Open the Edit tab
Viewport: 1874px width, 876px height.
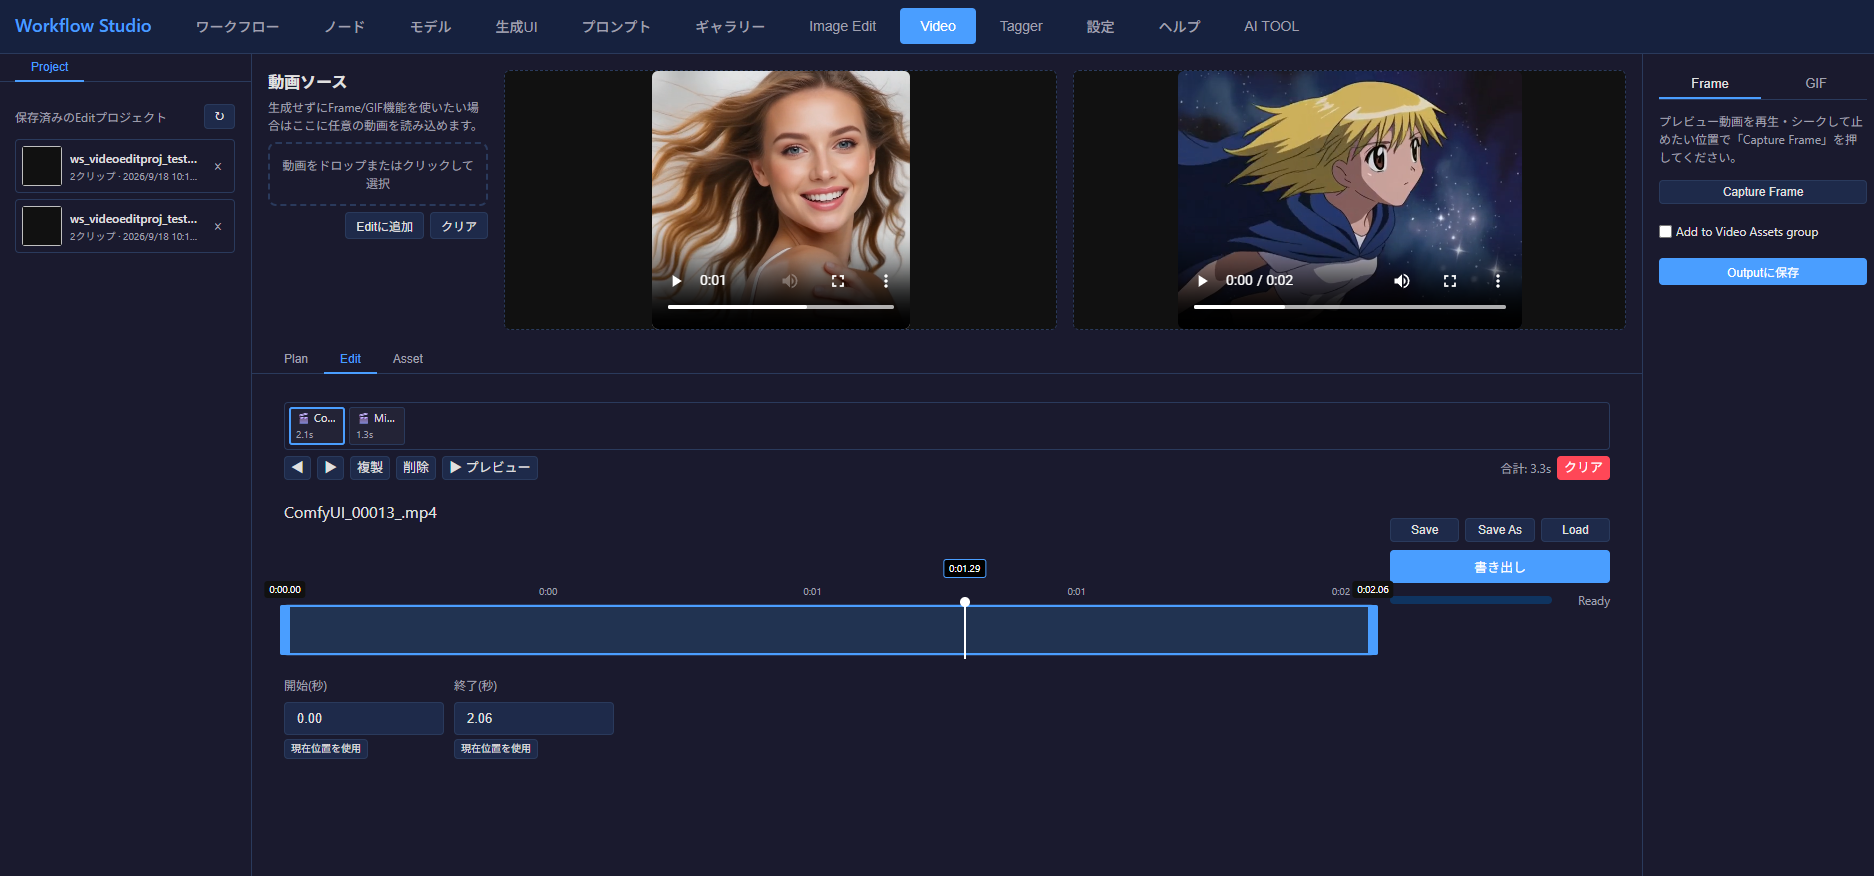point(350,359)
